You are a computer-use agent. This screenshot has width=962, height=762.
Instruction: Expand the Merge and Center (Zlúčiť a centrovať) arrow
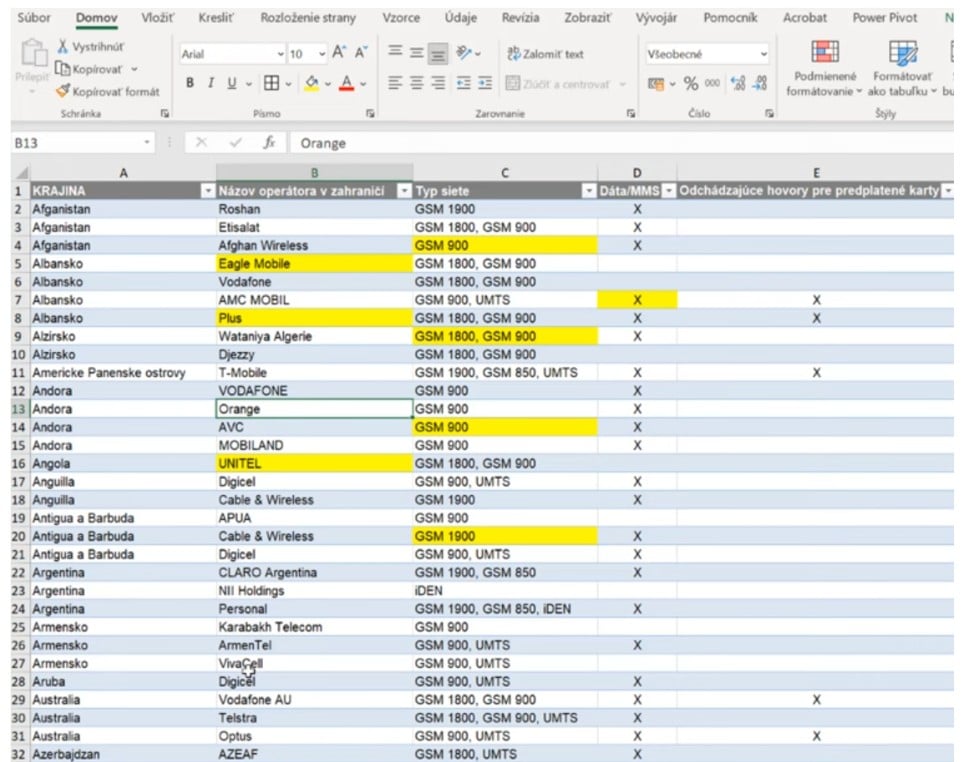click(623, 83)
